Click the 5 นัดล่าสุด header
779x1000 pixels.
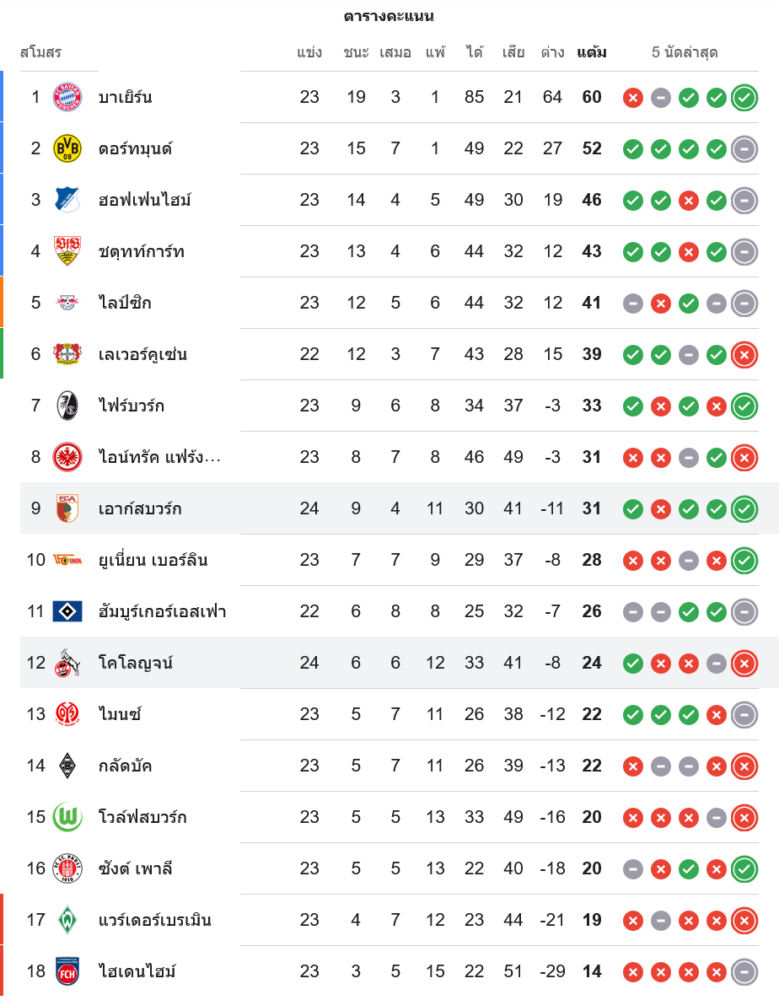click(684, 52)
